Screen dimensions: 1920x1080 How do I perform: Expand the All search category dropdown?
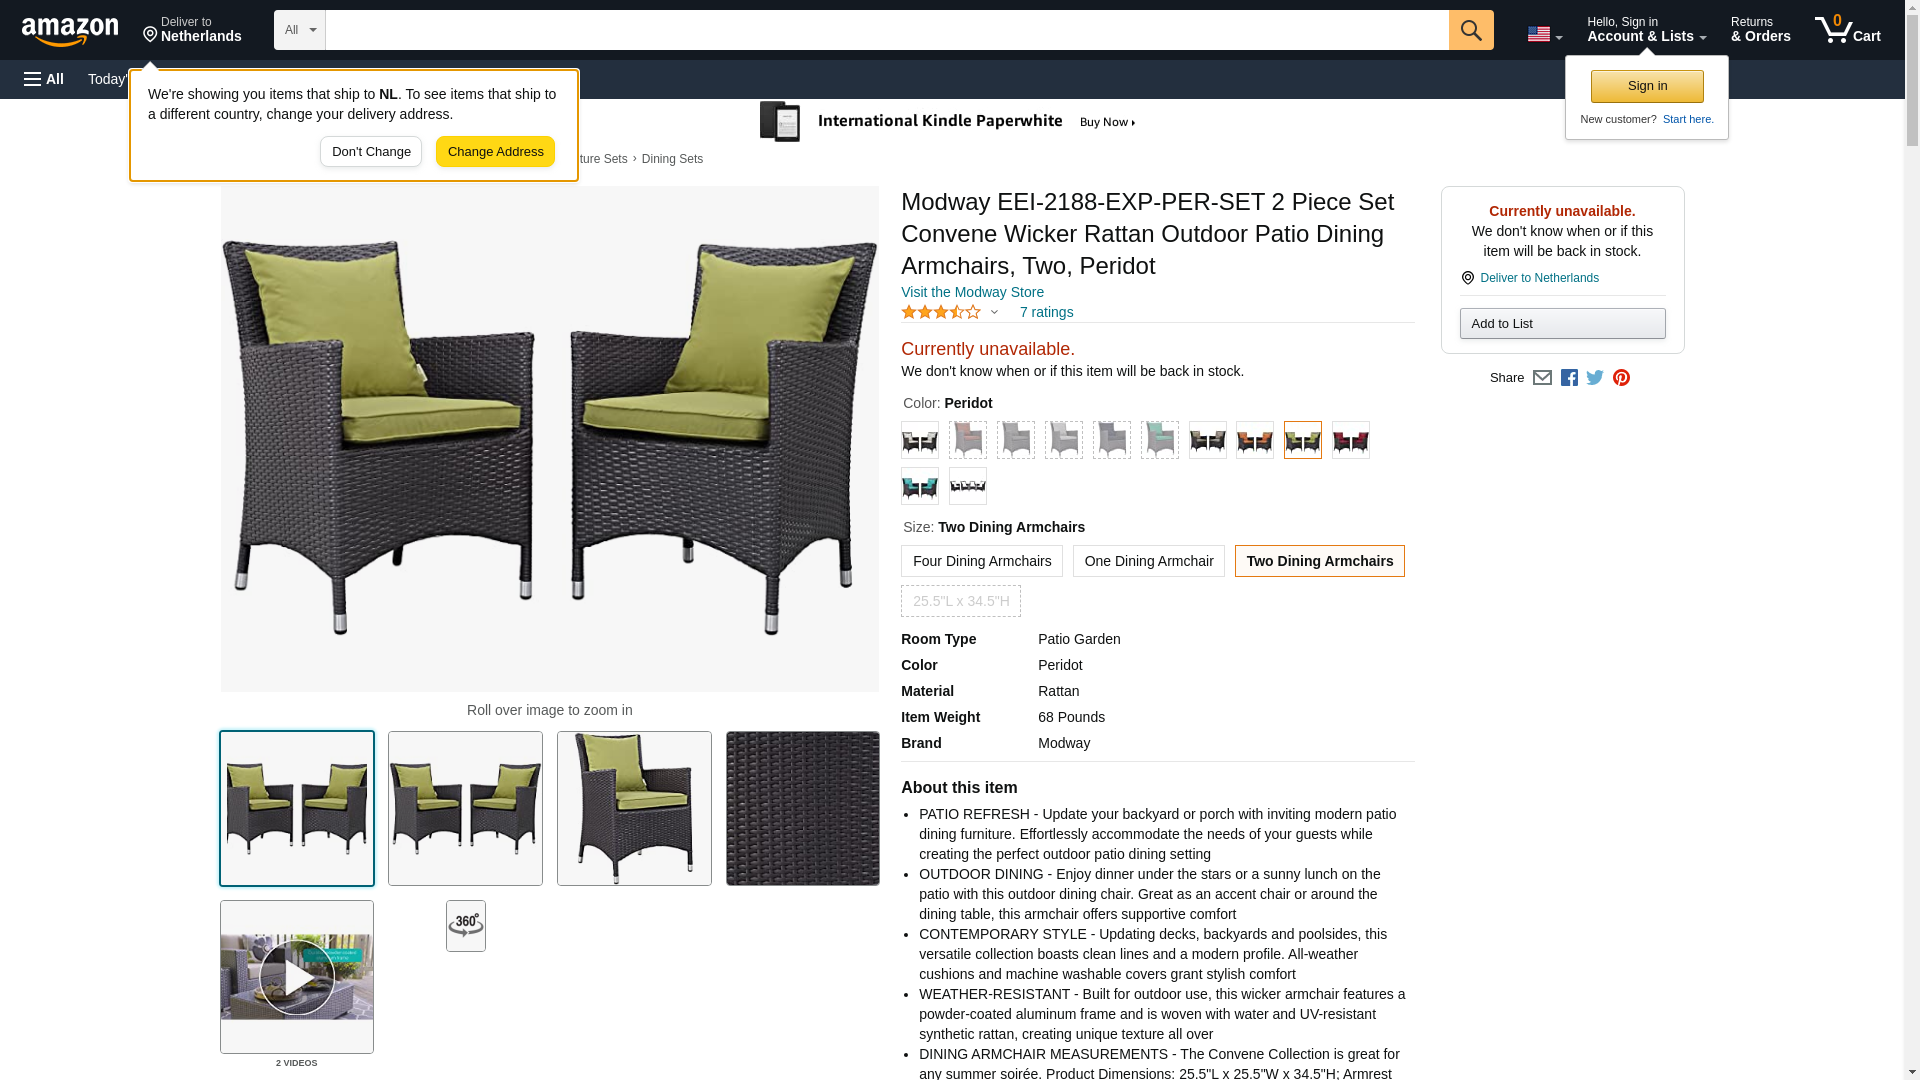click(x=300, y=30)
